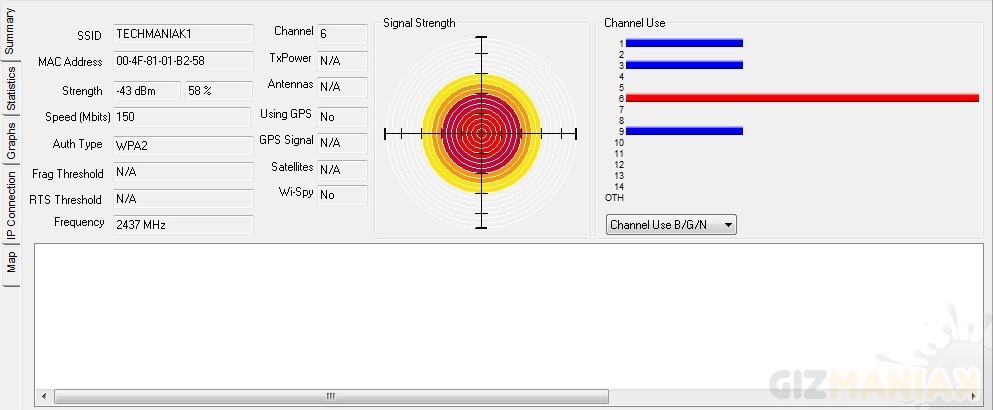Image resolution: width=993 pixels, height=410 pixels.
Task: Click the Summary tab
Action: pos(11,34)
